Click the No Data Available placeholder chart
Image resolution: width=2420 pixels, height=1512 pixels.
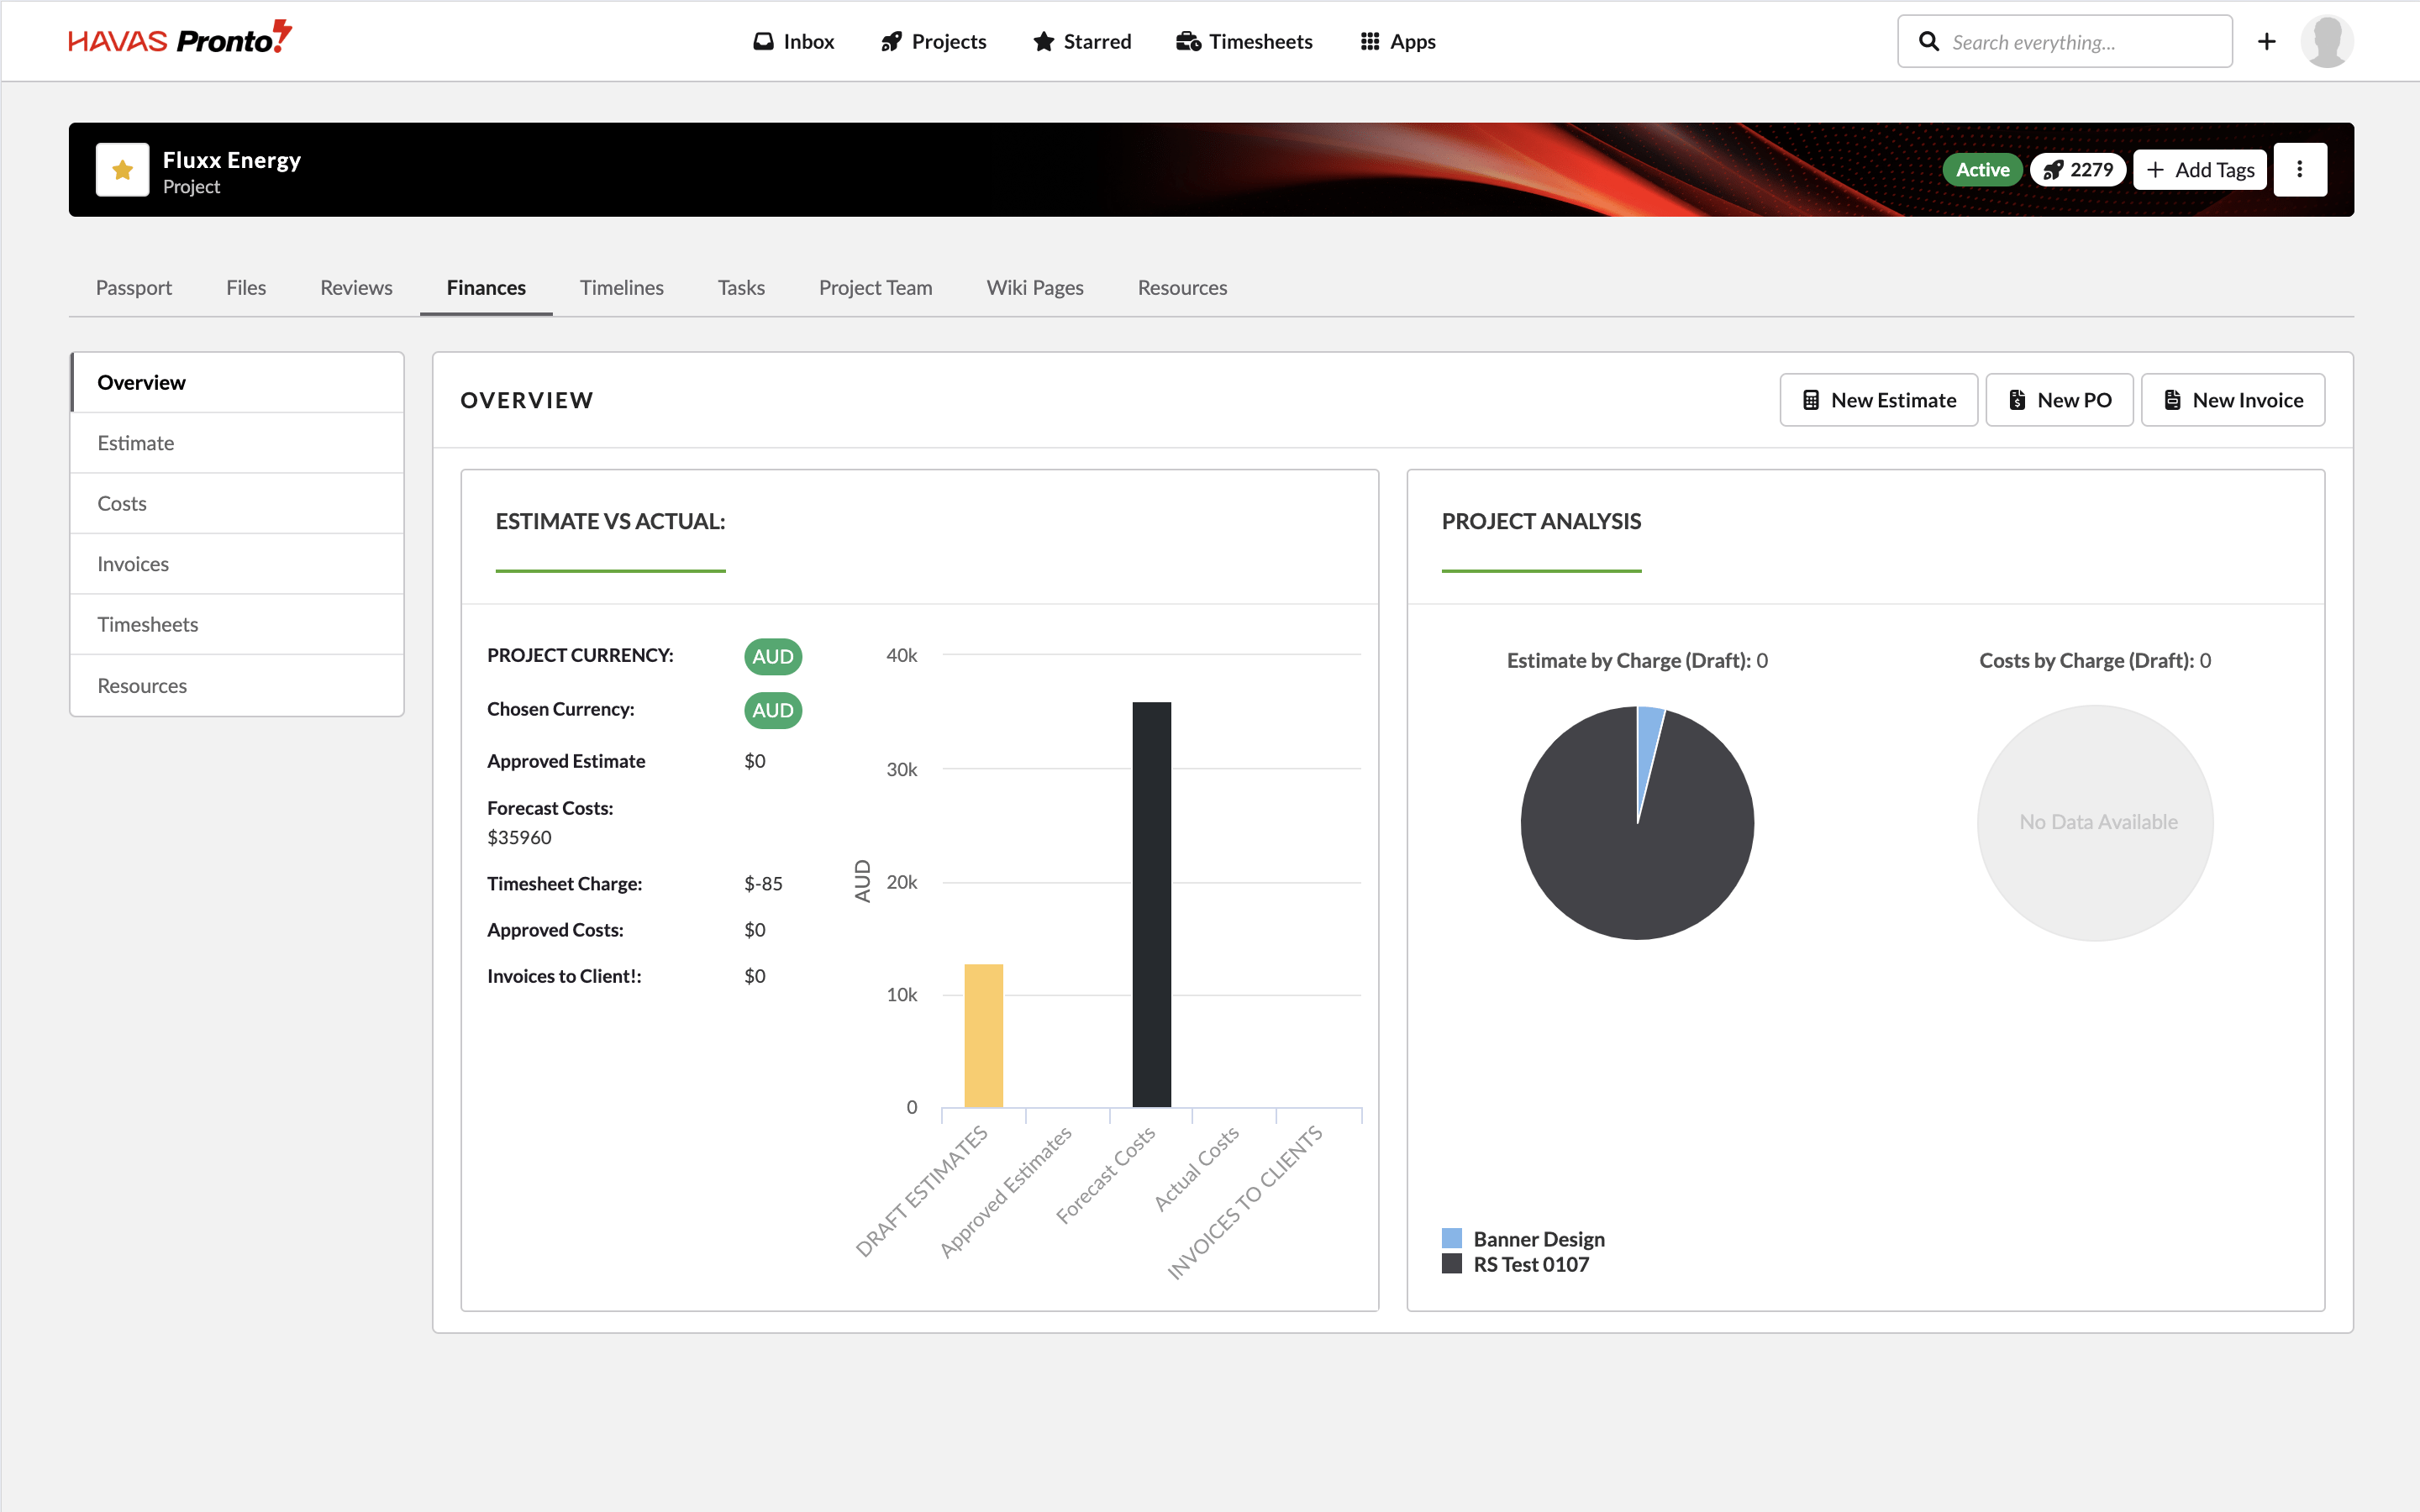(x=2095, y=823)
